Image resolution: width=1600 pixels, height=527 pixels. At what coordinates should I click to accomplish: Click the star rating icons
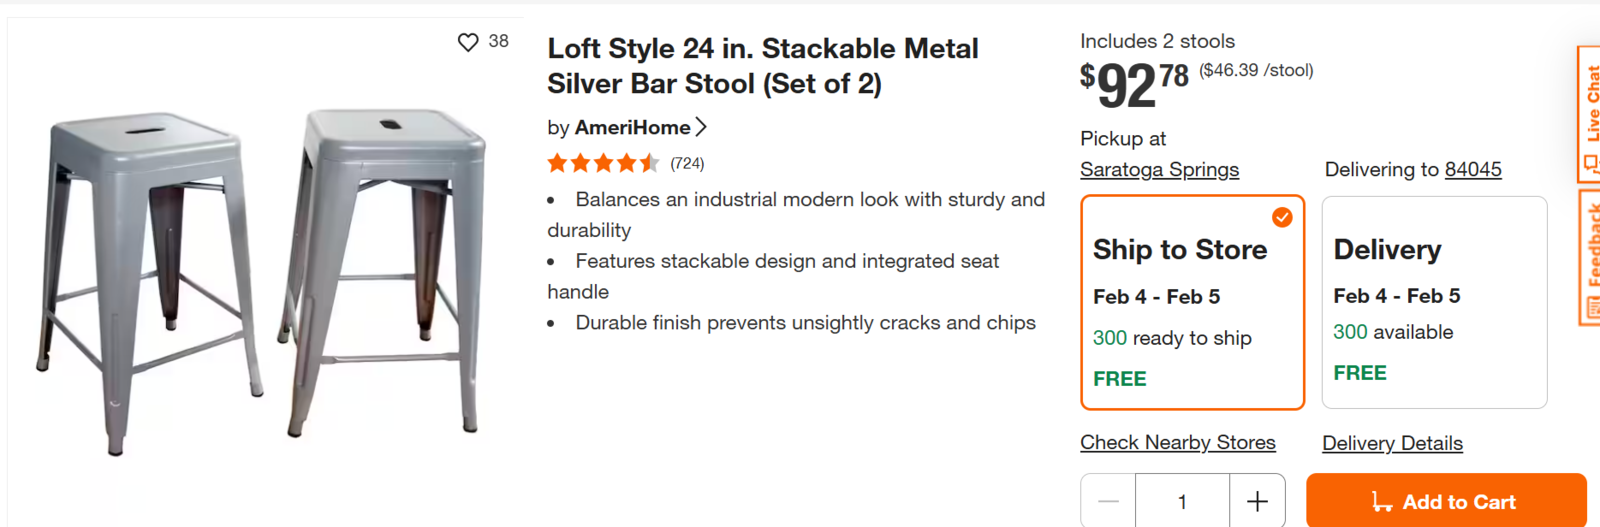(x=603, y=163)
